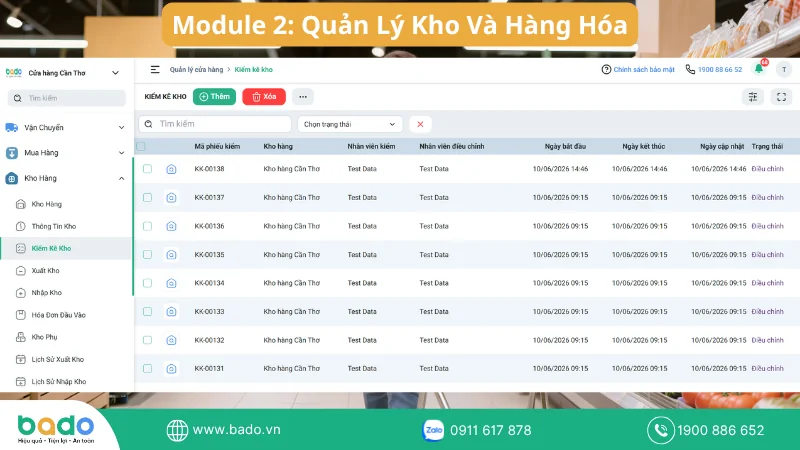Screen dimensions: 800x450
Task: Open the notification bell
Action: point(759,69)
